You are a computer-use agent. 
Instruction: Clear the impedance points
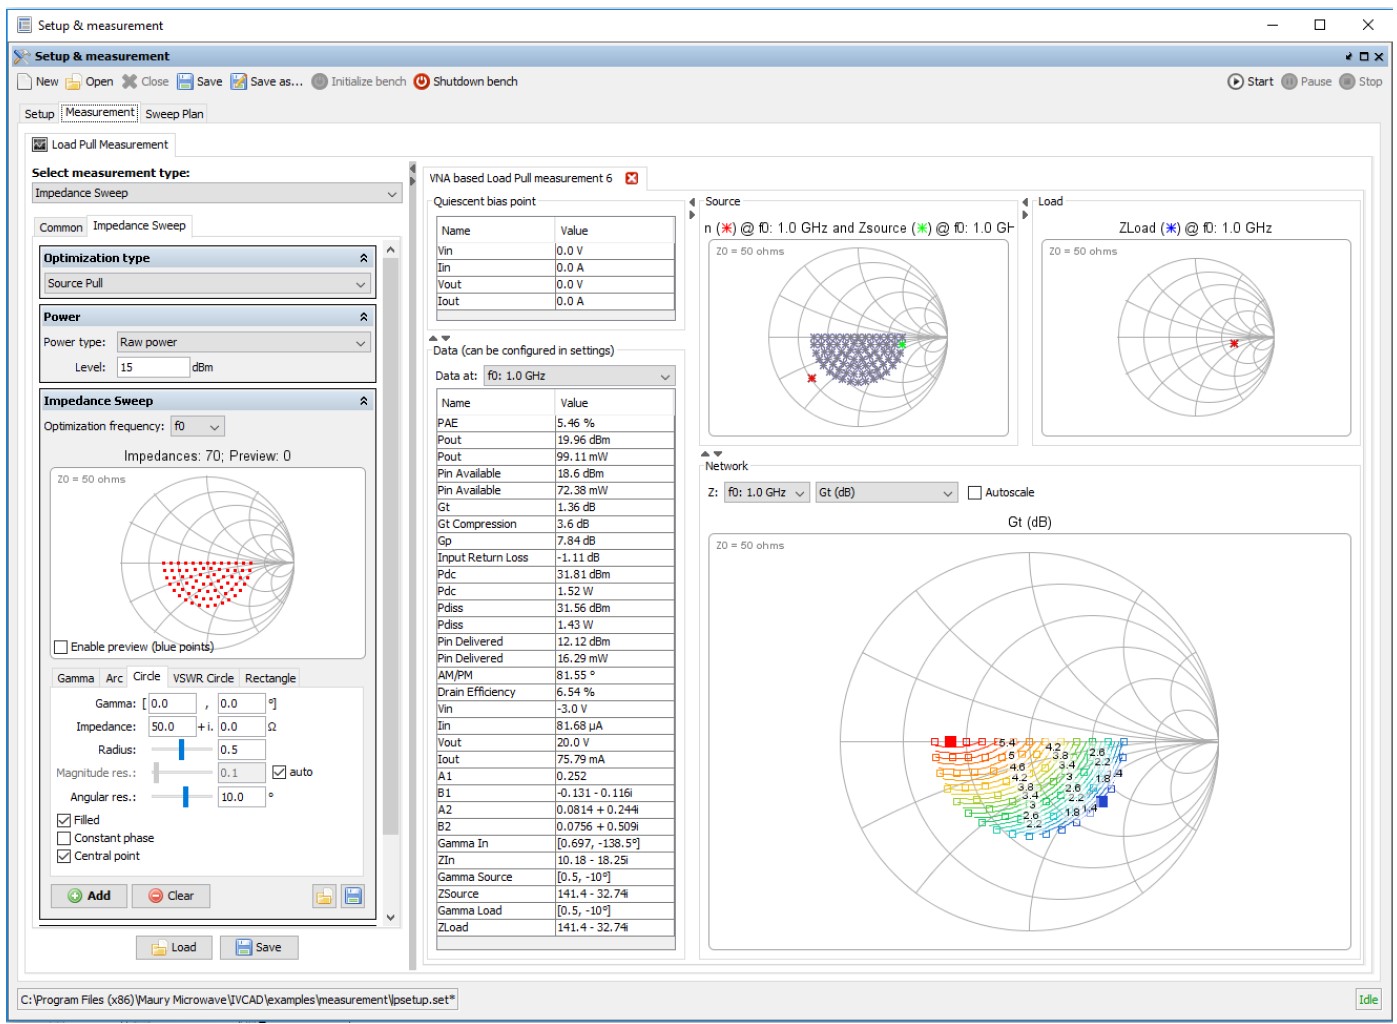[x=171, y=896]
